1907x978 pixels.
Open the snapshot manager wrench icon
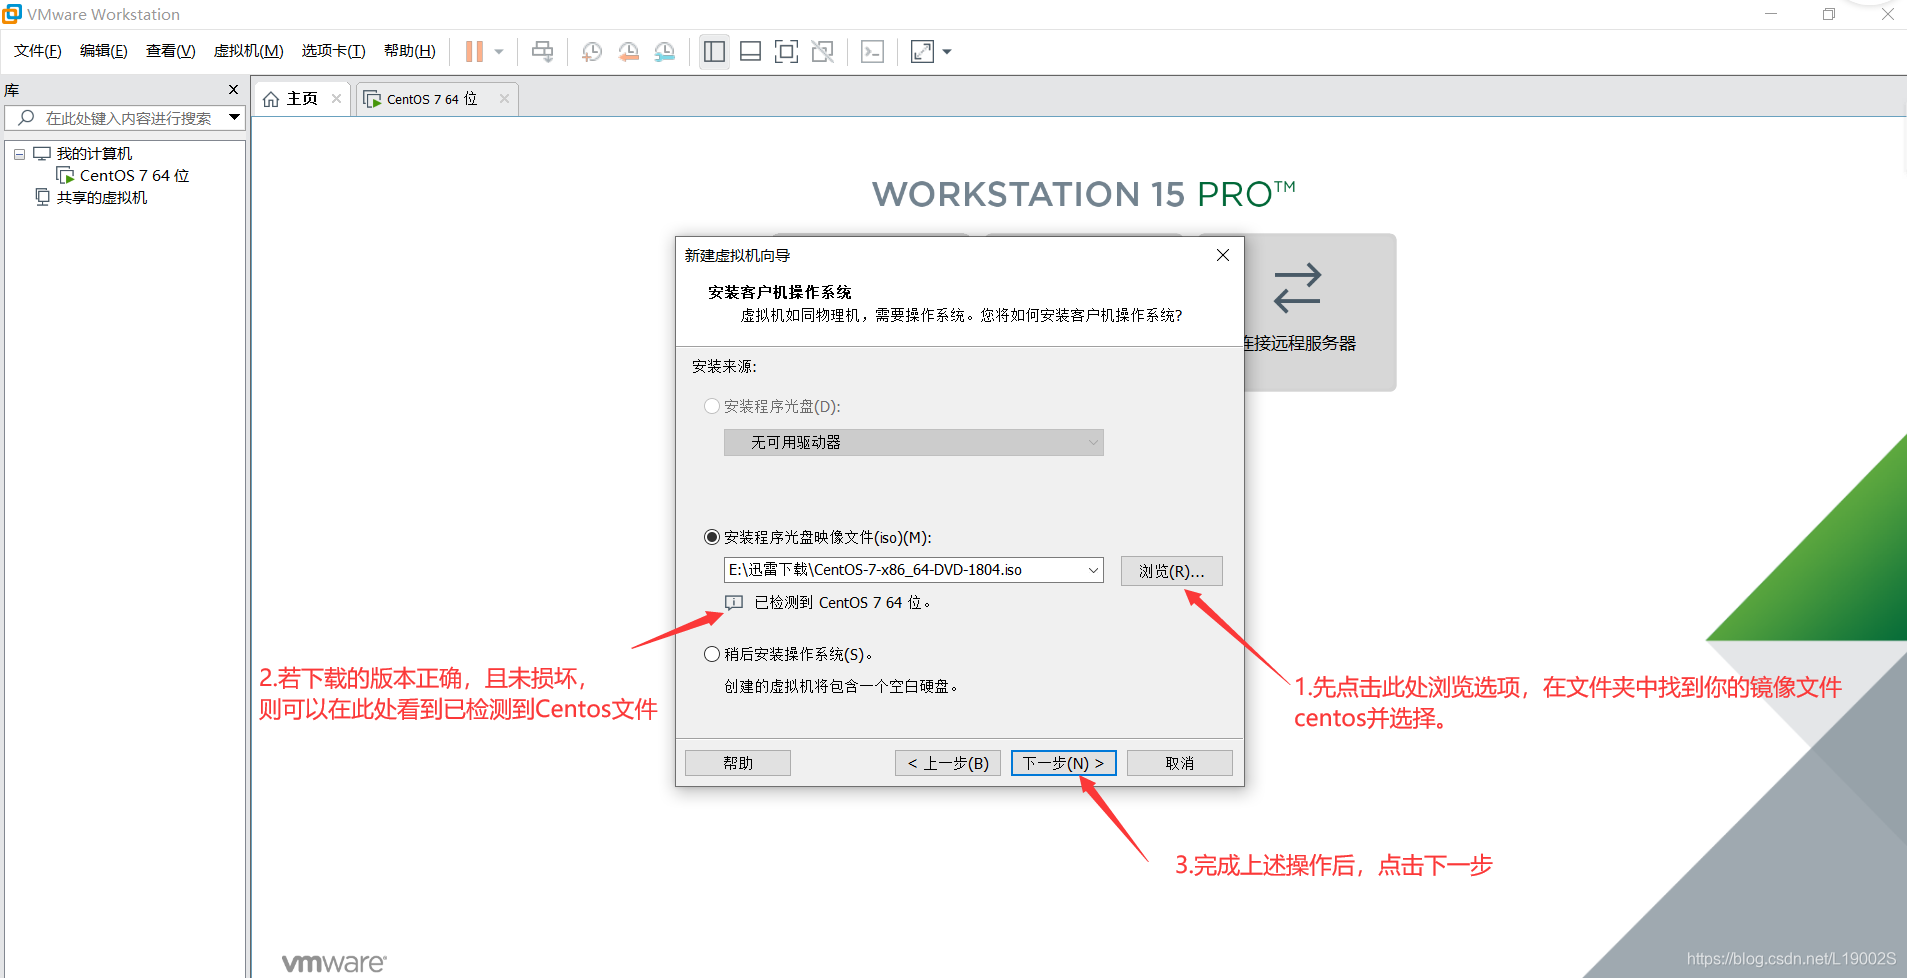coord(665,51)
